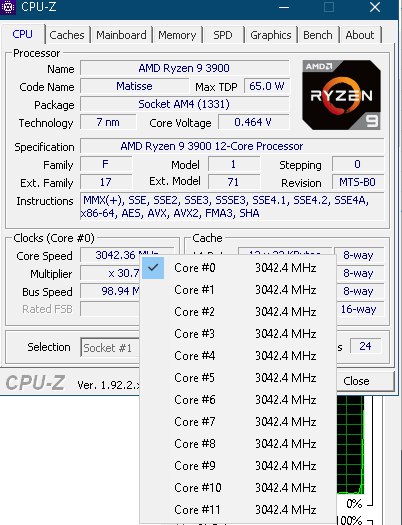Open the Caches tab
Screen dimensions: 402x525
coord(67,35)
